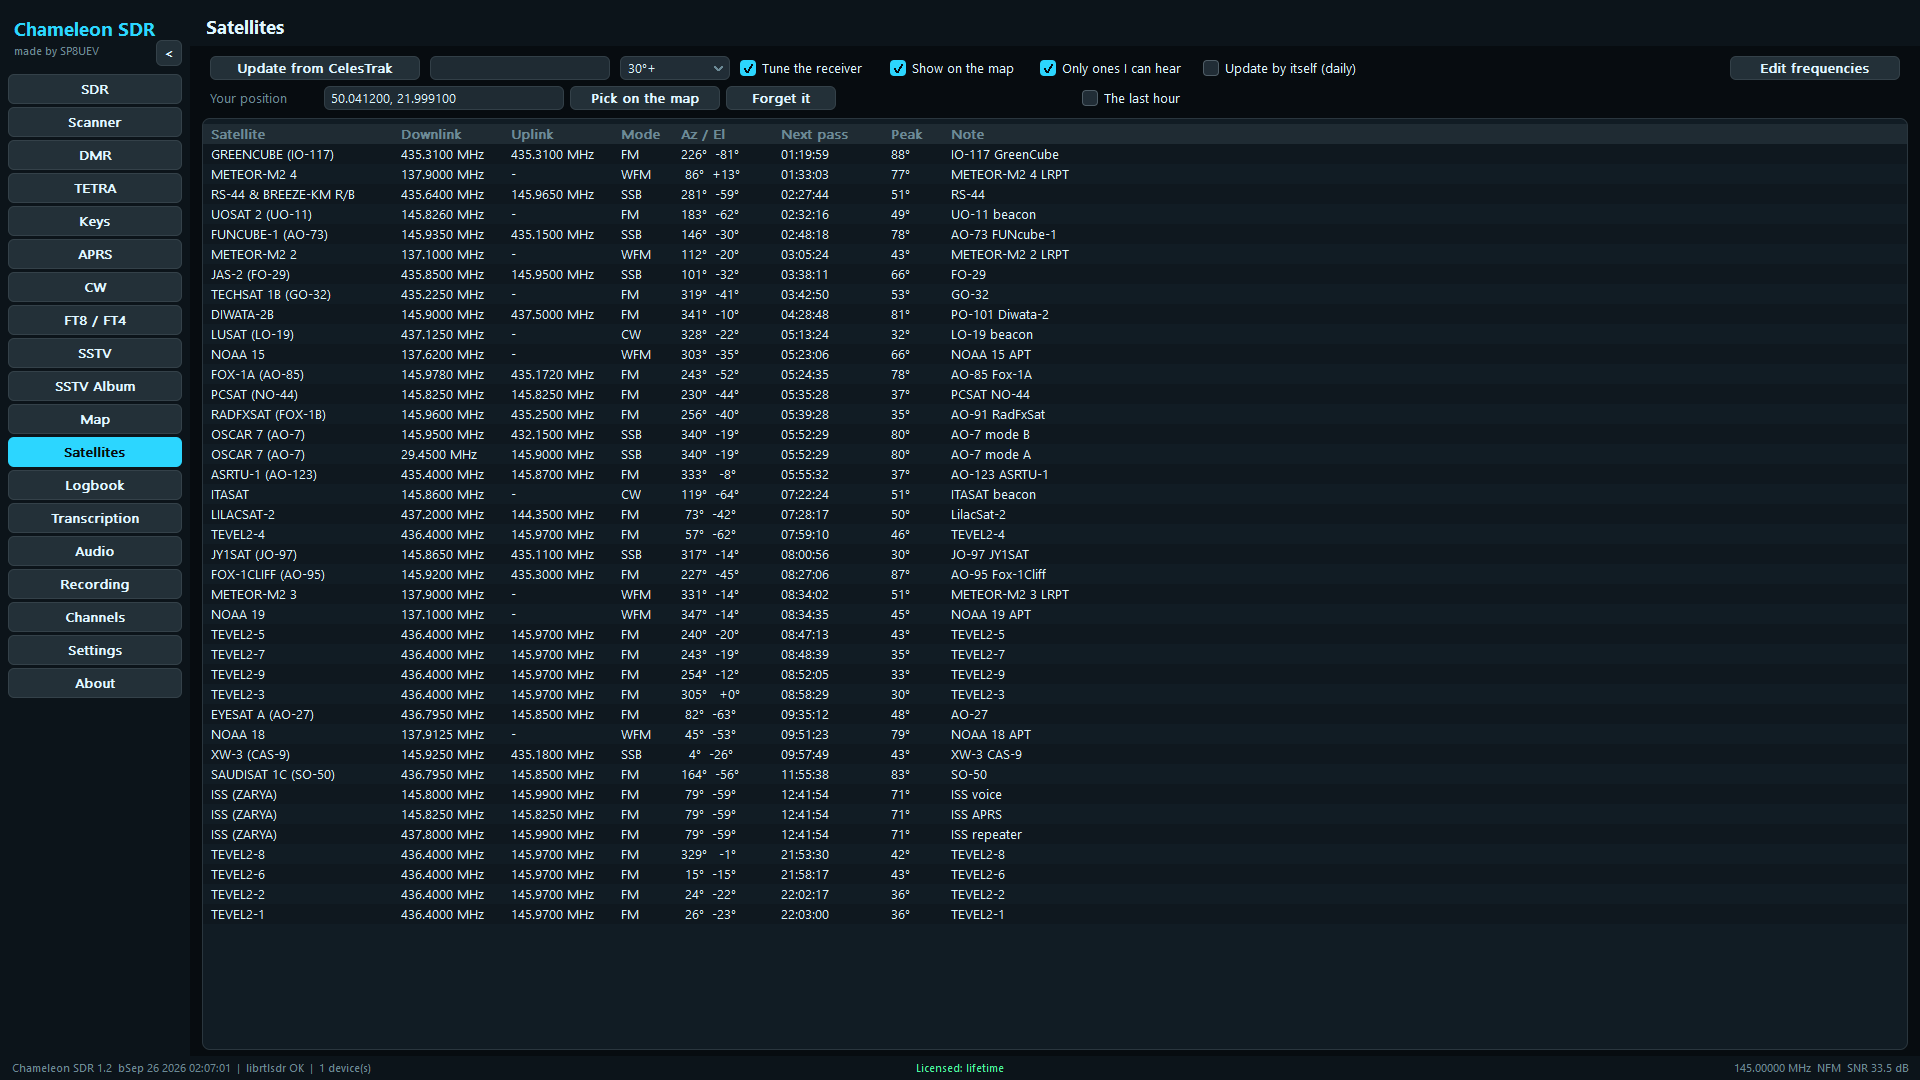1920x1080 pixels.
Task: Open Edit frequencies
Action: pyautogui.click(x=1814, y=69)
